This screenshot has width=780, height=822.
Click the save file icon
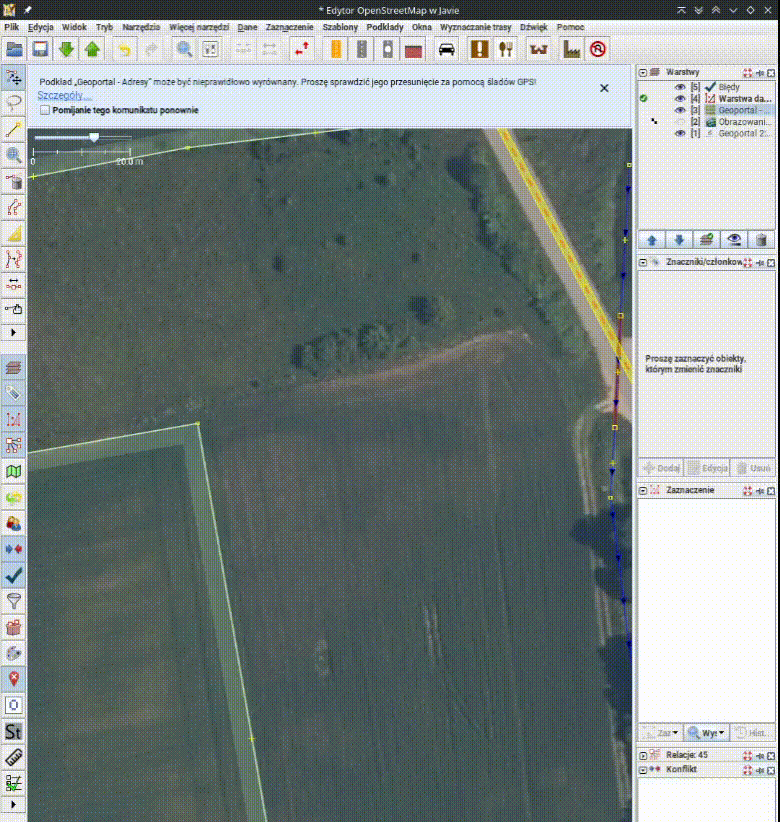tap(40, 49)
